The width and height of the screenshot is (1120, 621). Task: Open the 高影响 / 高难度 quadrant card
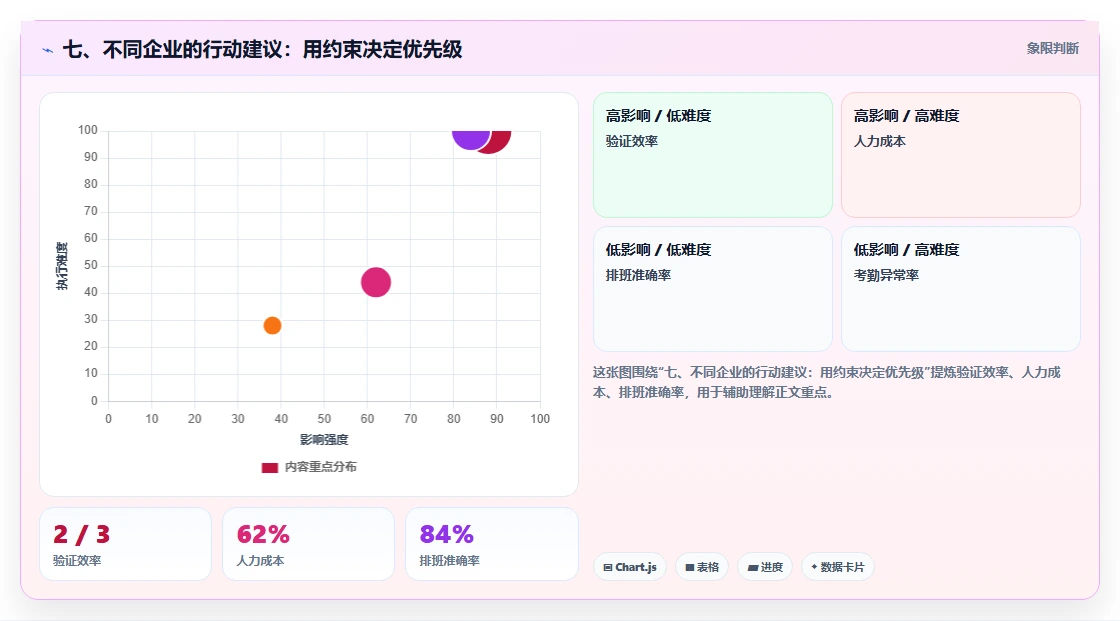961,154
